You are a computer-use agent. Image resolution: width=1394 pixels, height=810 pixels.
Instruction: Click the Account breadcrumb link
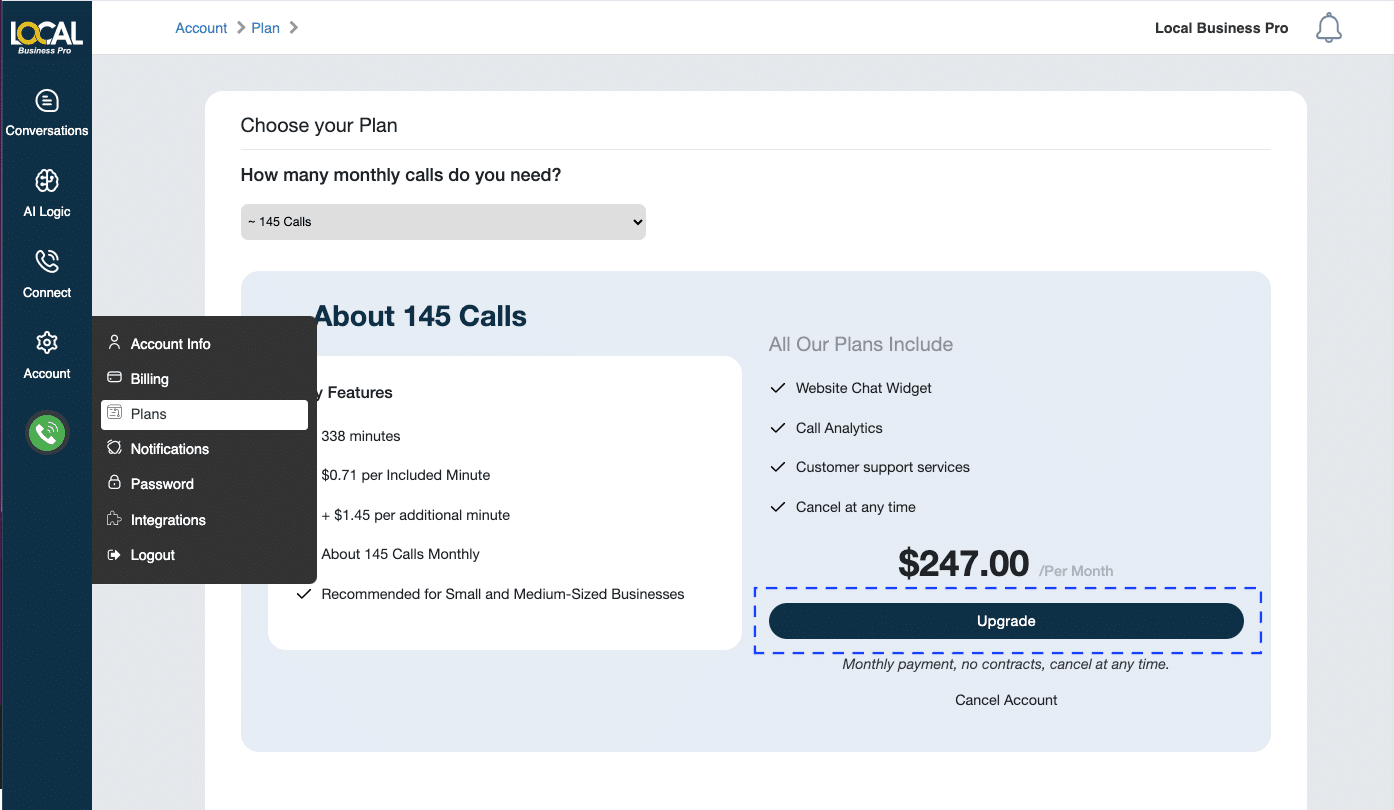pyautogui.click(x=201, y=28)
